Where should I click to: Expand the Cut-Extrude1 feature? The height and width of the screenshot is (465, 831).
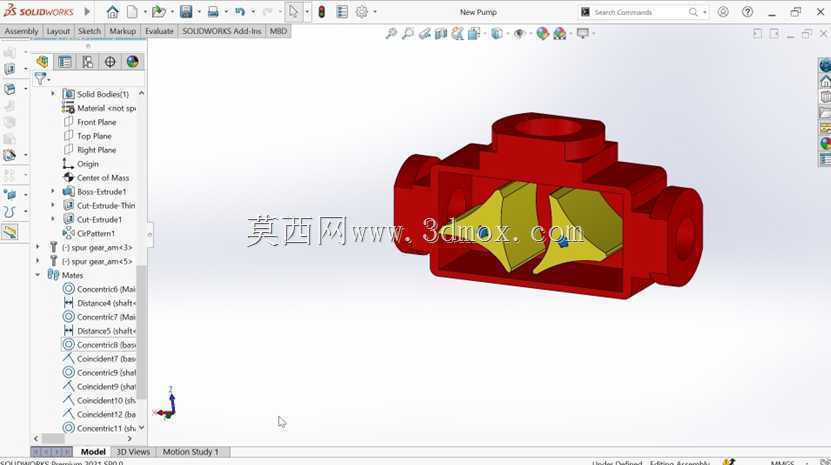52,219
